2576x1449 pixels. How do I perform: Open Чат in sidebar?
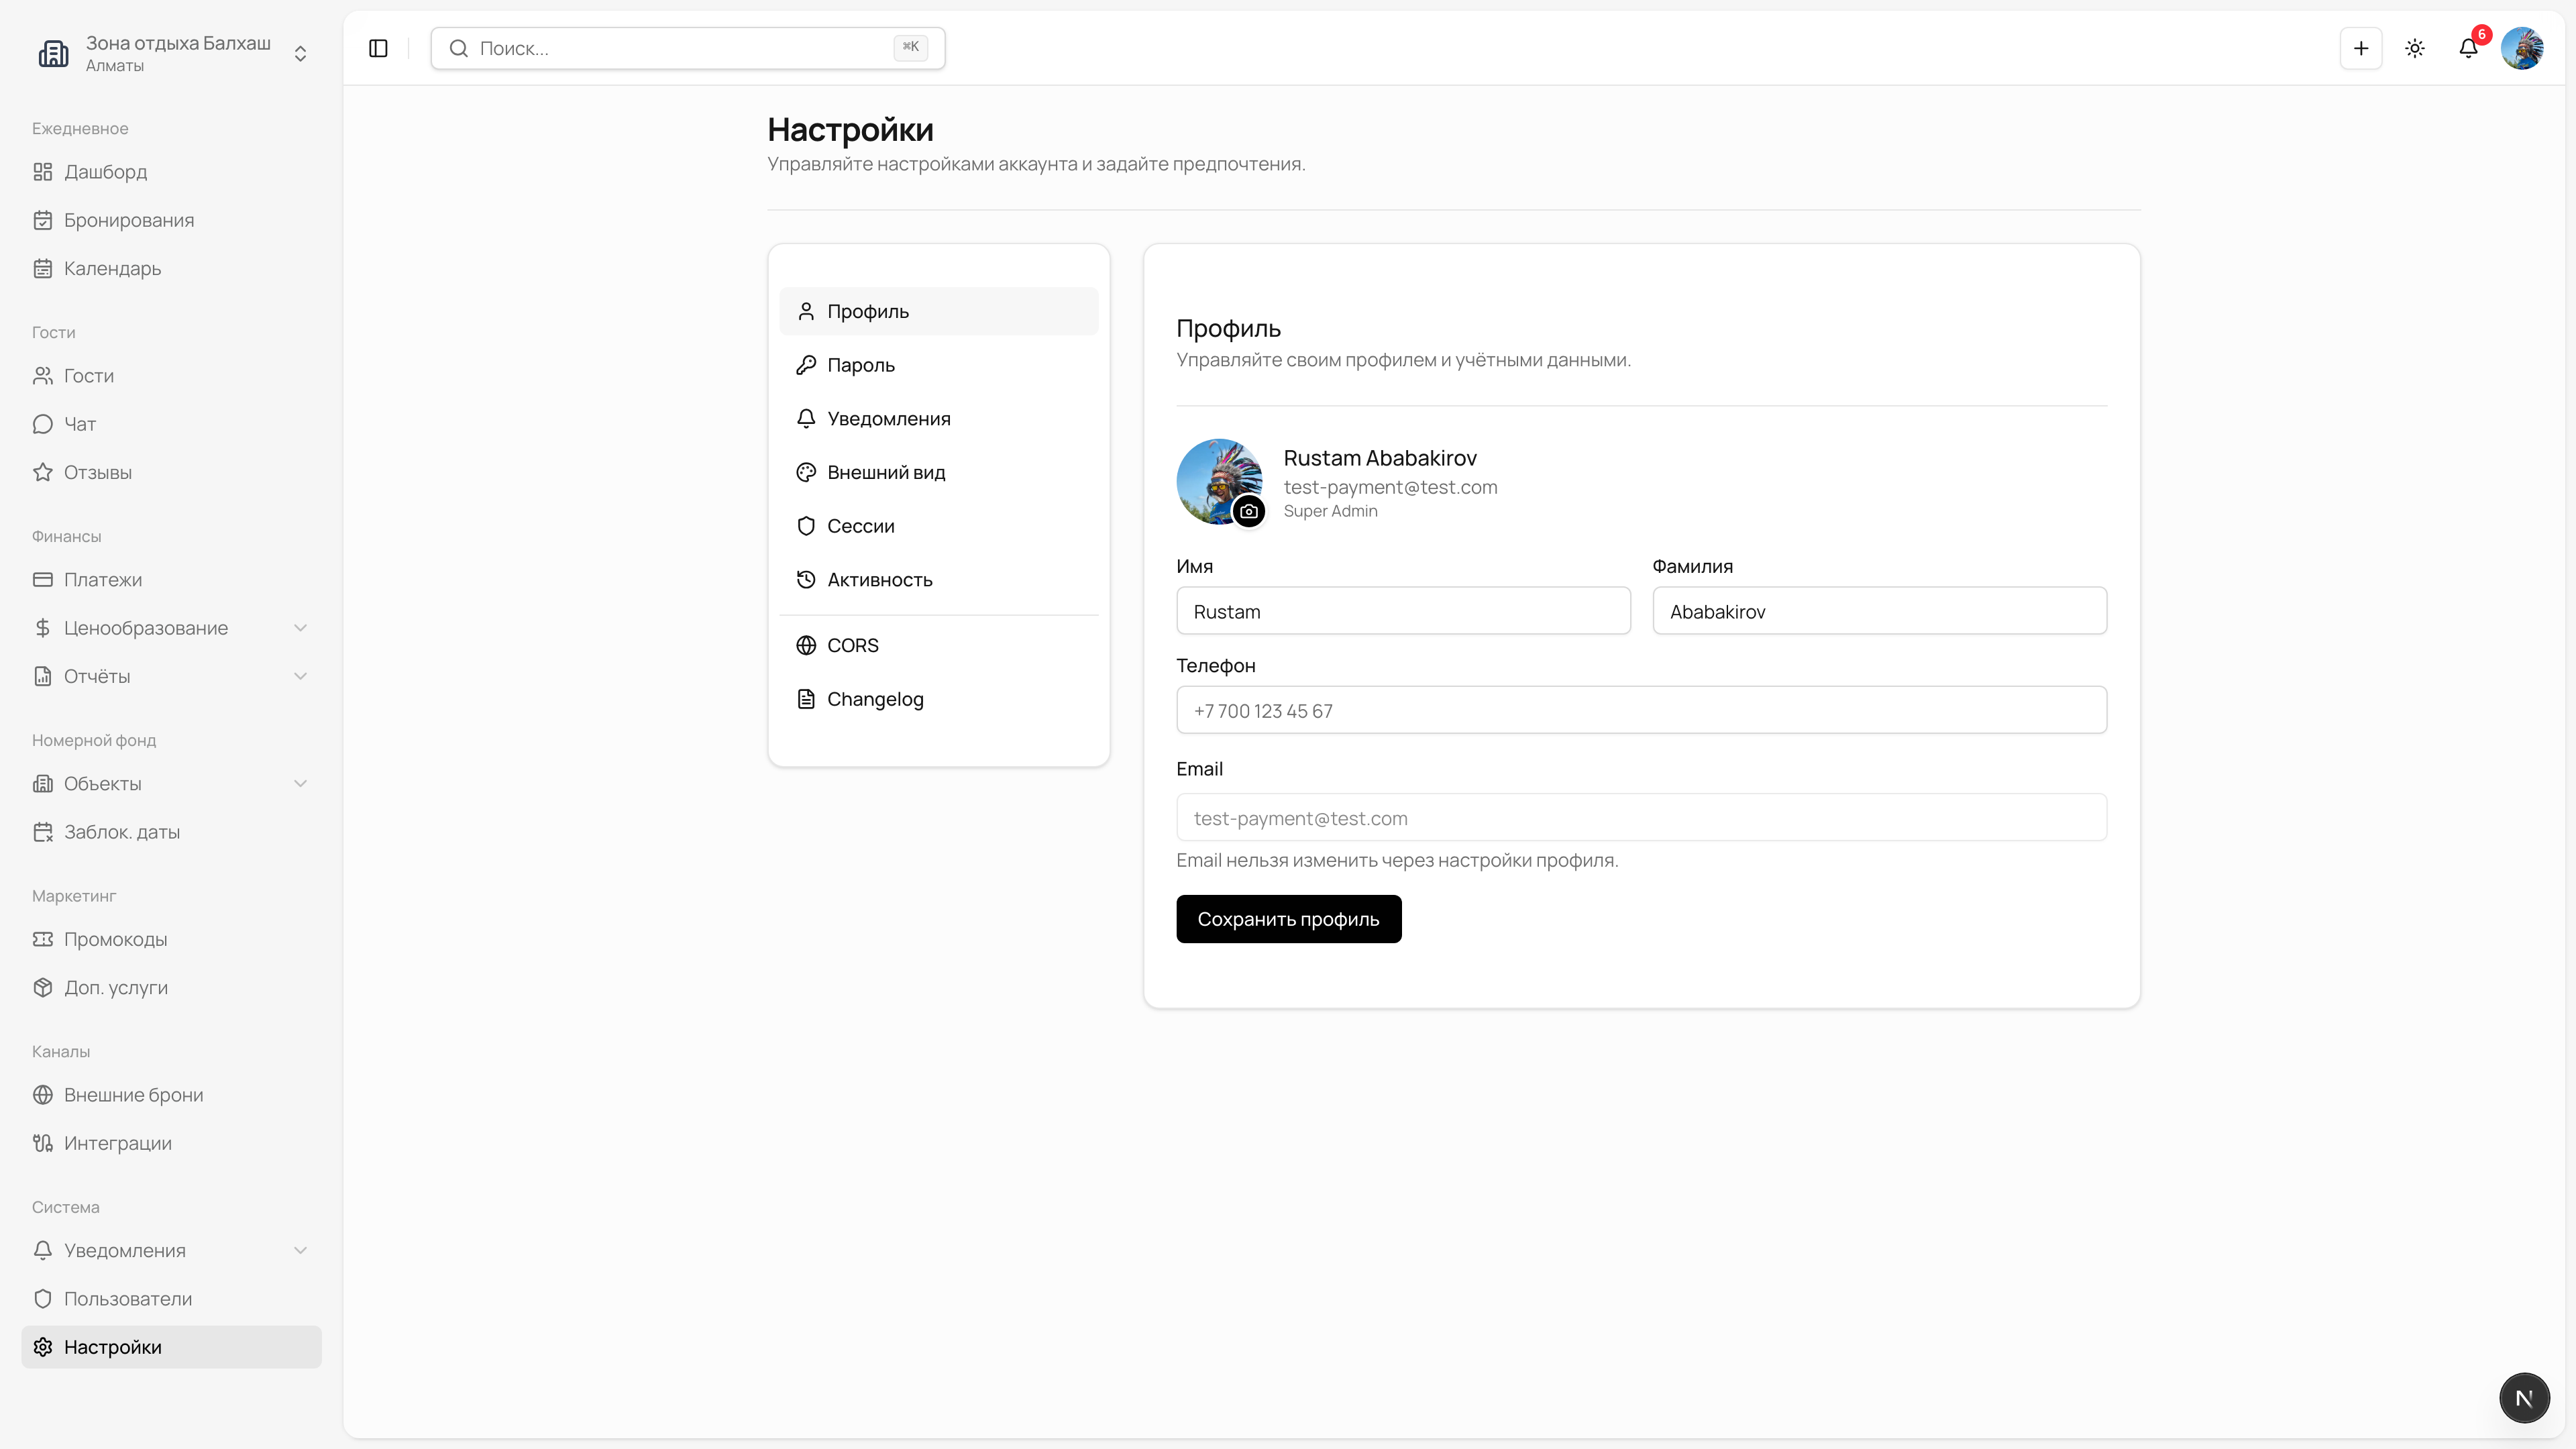[x=80, y=424]
